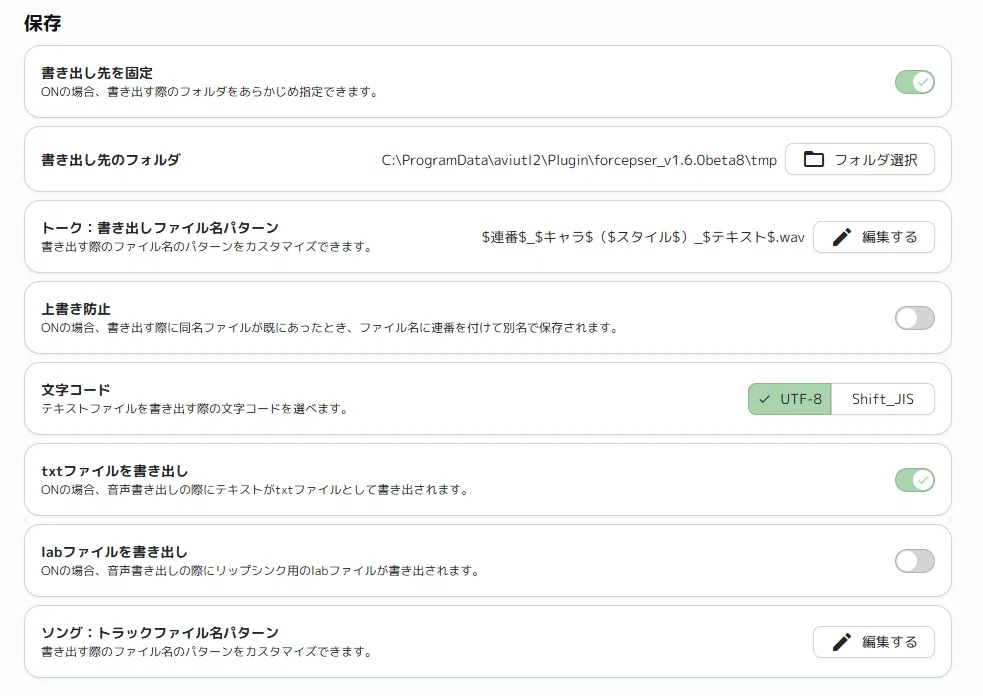Click pencil icon in ソング pattern row
Viewport: 983px width, 696px height.
[x=842, y=642]
